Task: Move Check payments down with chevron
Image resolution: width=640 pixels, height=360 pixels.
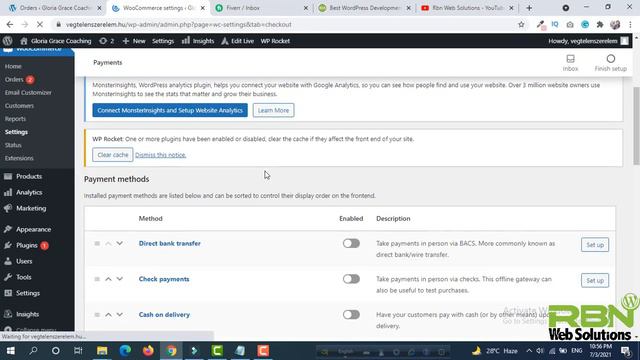Action: [120, 279]
